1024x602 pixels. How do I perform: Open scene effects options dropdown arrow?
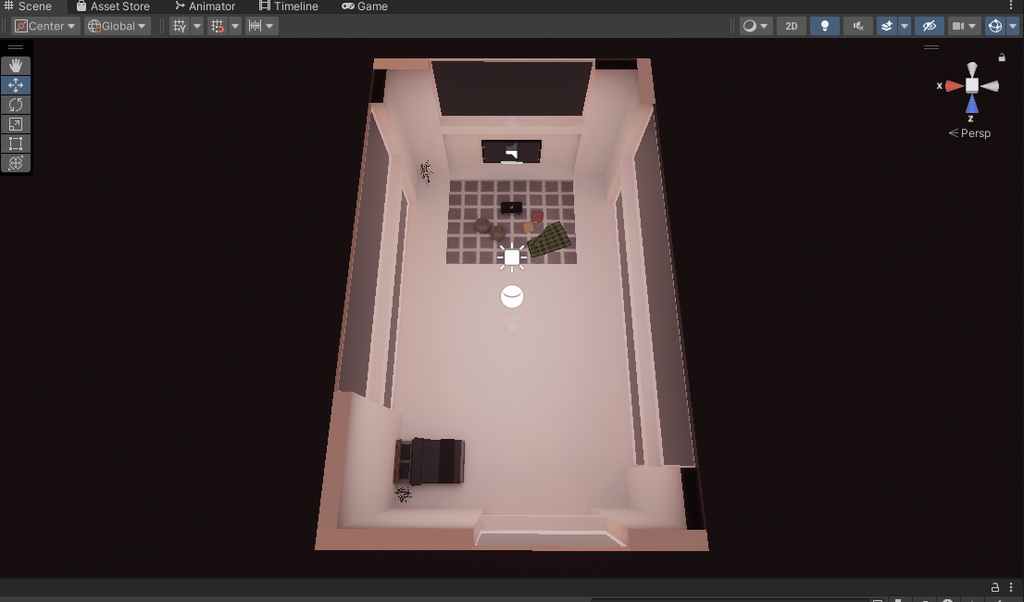coord(904,26)
